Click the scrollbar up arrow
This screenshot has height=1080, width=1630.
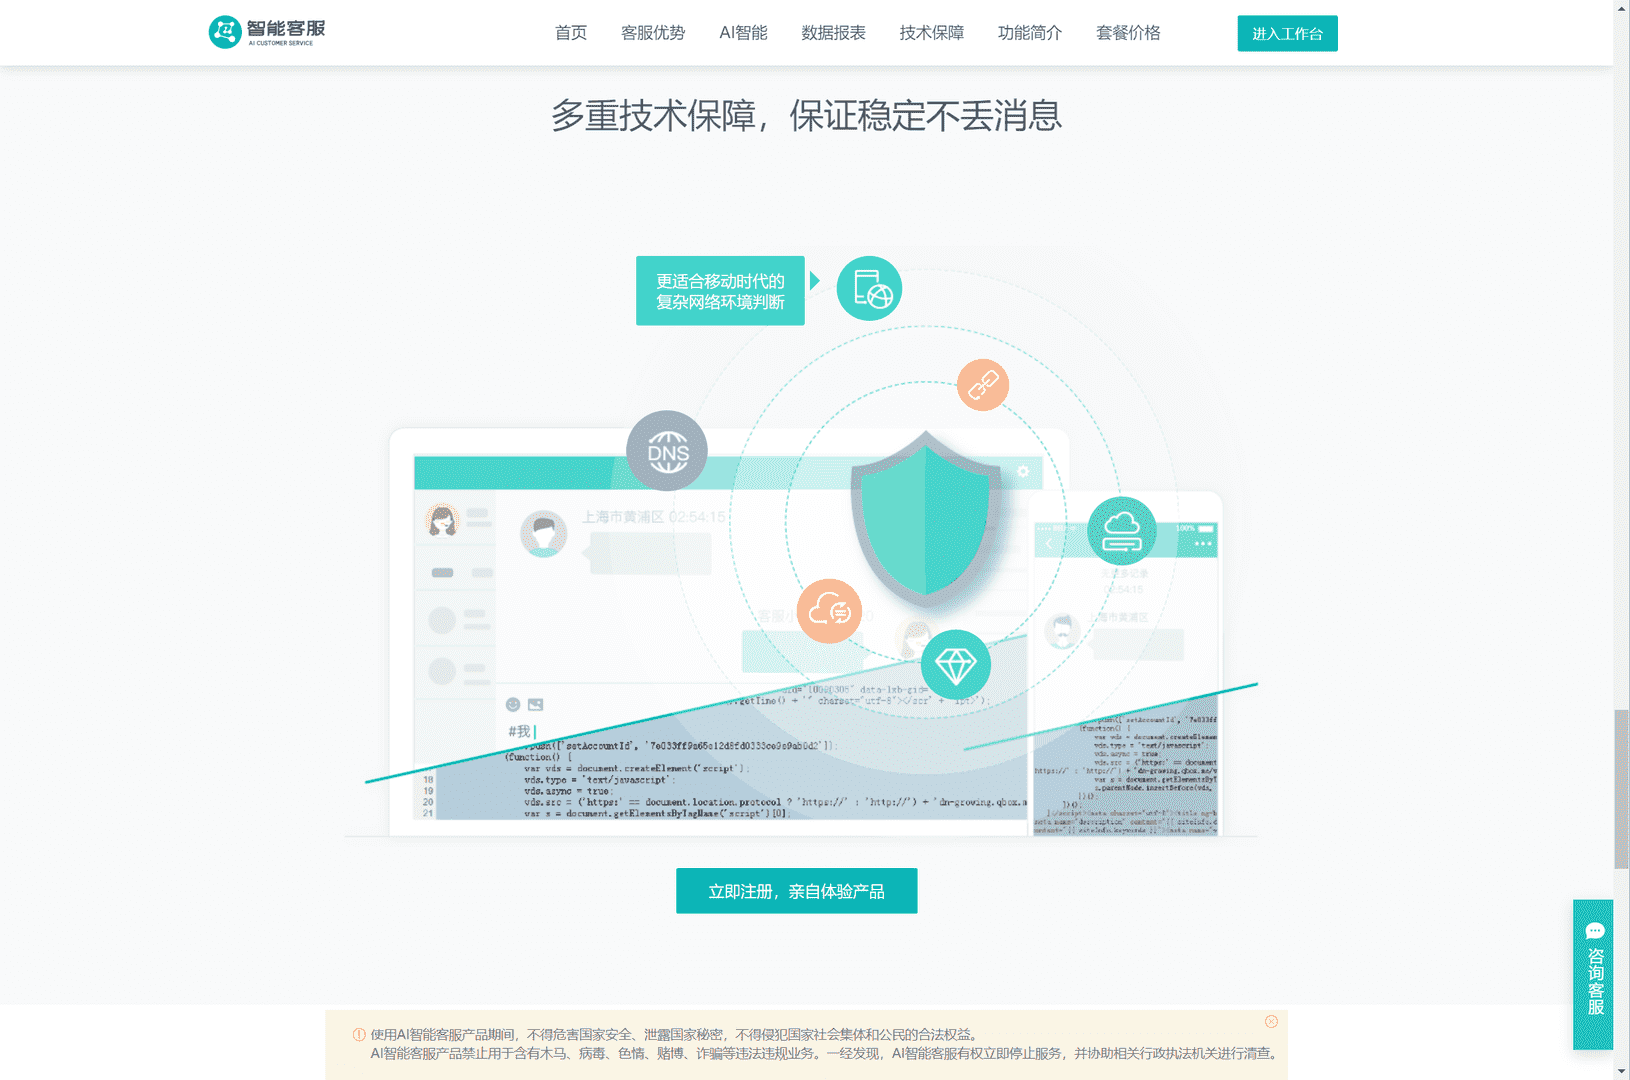click(x=1621, y=7)
